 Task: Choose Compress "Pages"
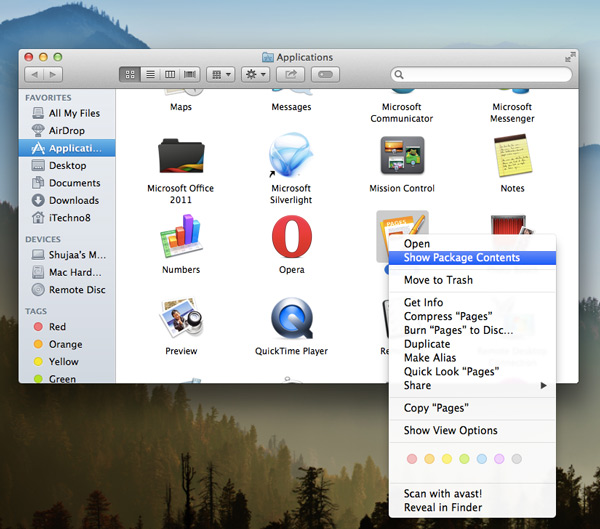(x=472, y=316)
